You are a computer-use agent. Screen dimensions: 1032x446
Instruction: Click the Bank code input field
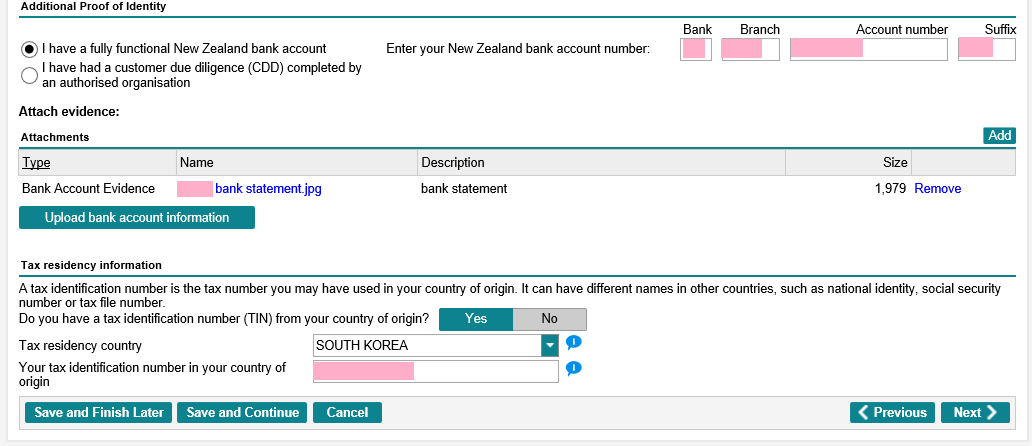[696, 49]
